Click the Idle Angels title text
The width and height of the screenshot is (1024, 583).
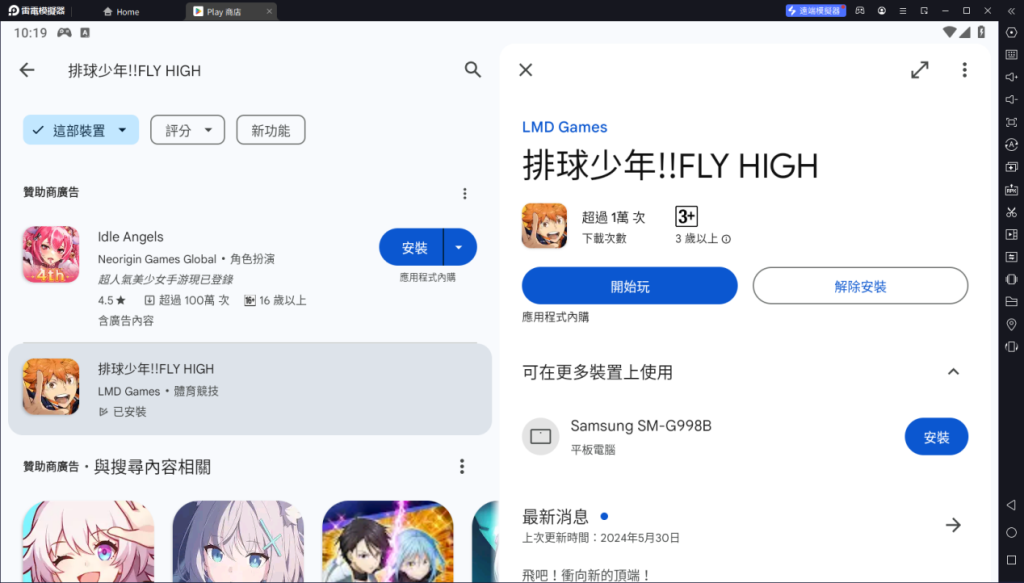tap(131, 237)
